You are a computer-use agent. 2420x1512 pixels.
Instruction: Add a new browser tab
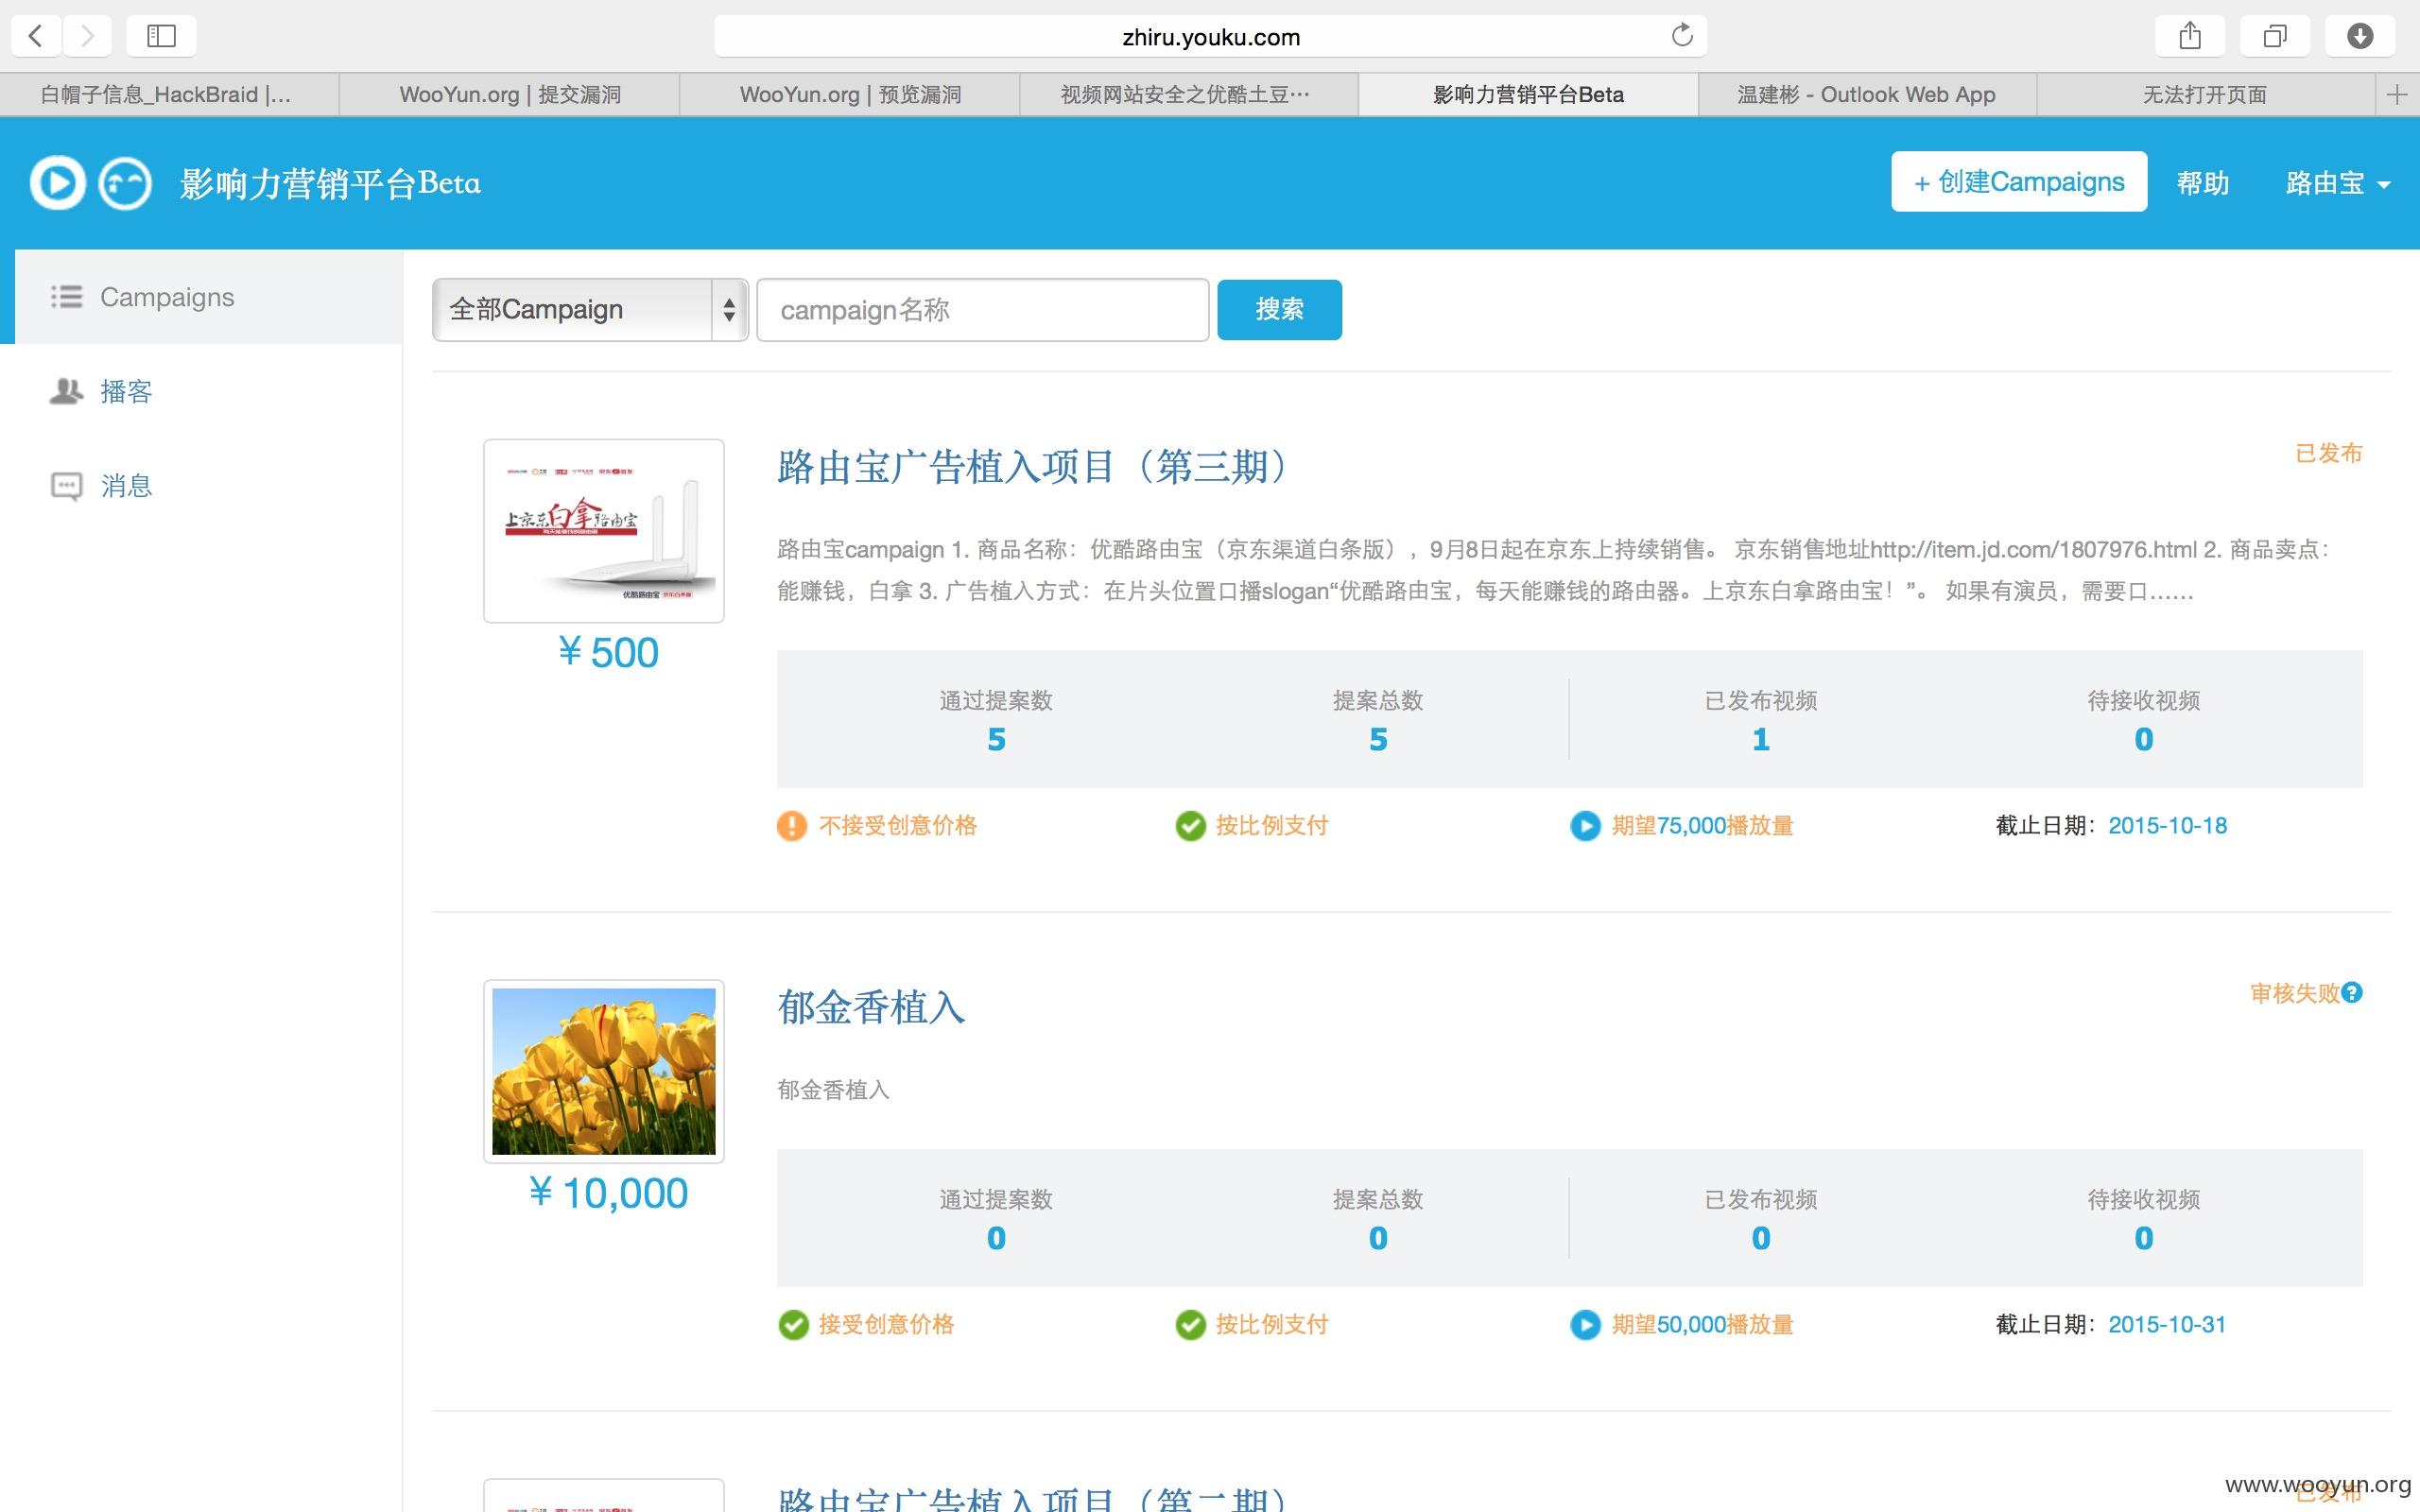2397,95
